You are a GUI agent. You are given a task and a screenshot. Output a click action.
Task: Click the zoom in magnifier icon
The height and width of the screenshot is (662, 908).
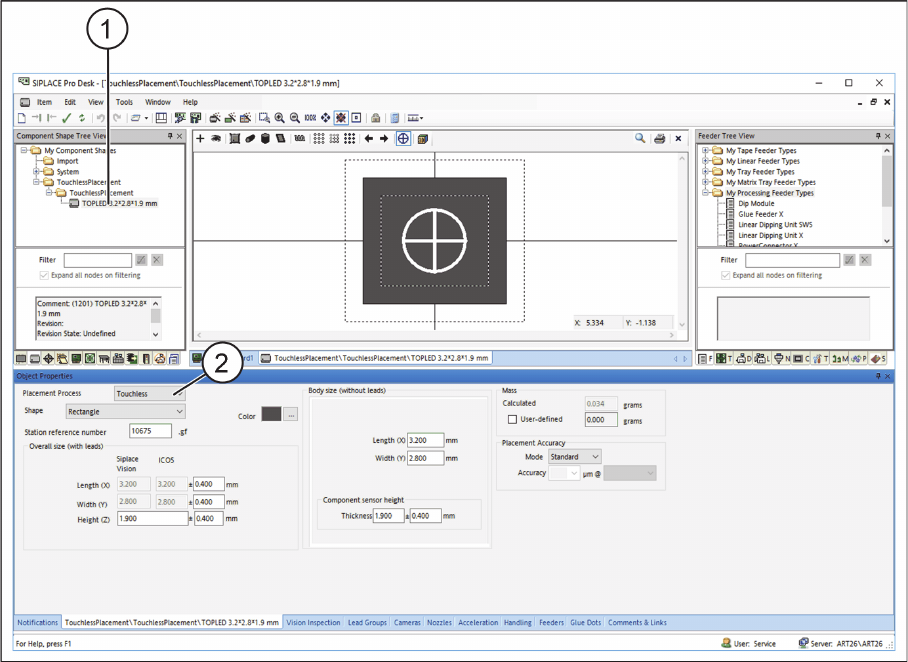pyautogui.click(x=280, y=118)
